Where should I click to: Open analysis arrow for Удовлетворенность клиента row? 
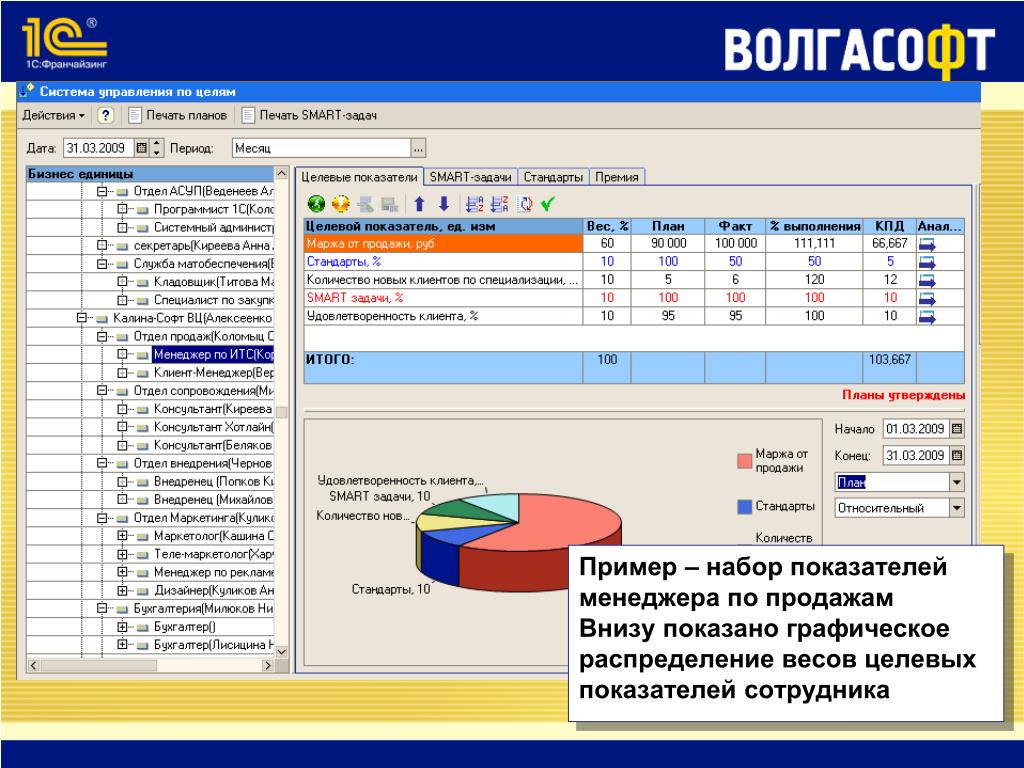click(x=927, y=317)
